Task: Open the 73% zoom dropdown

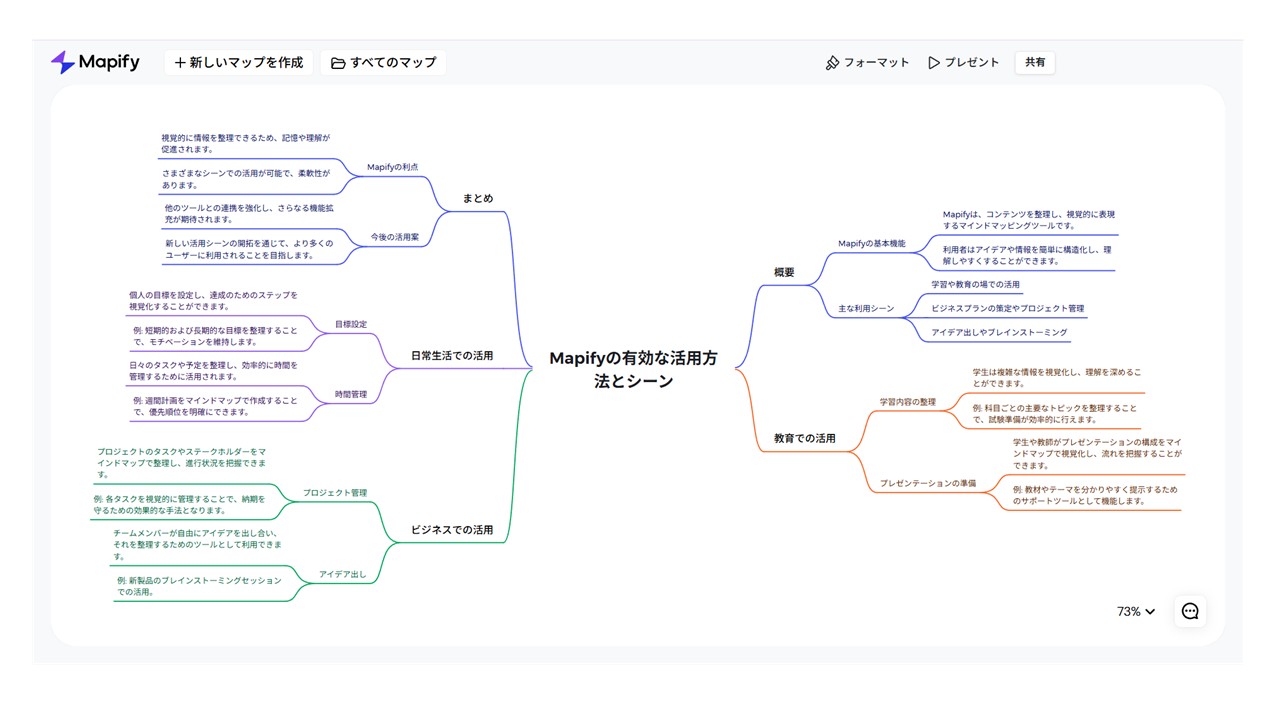Action: [1136, 611]
